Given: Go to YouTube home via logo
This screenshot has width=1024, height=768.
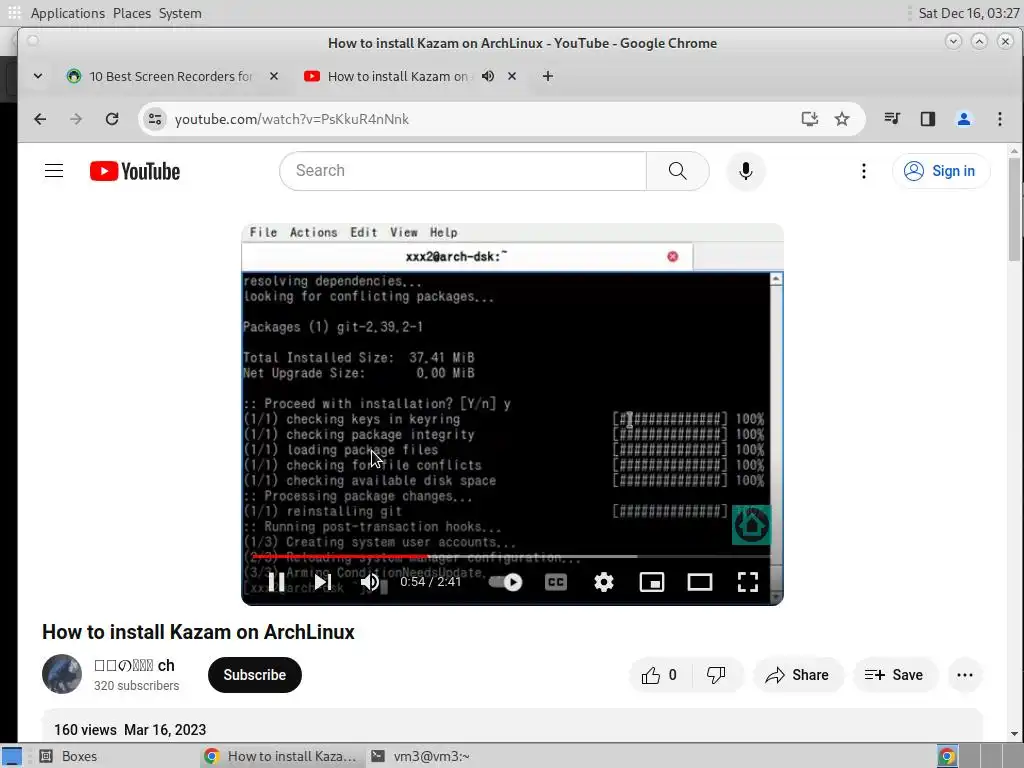Looking at the screenshot, I should click(x=135, y=171).
